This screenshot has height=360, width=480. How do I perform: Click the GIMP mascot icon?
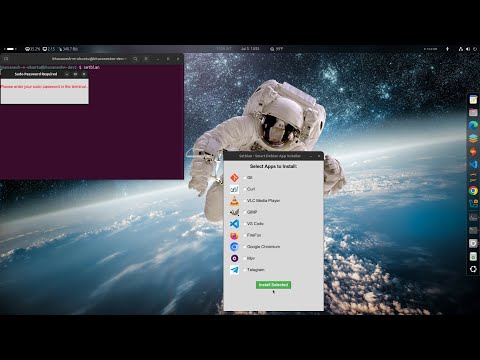pos(234,212)
